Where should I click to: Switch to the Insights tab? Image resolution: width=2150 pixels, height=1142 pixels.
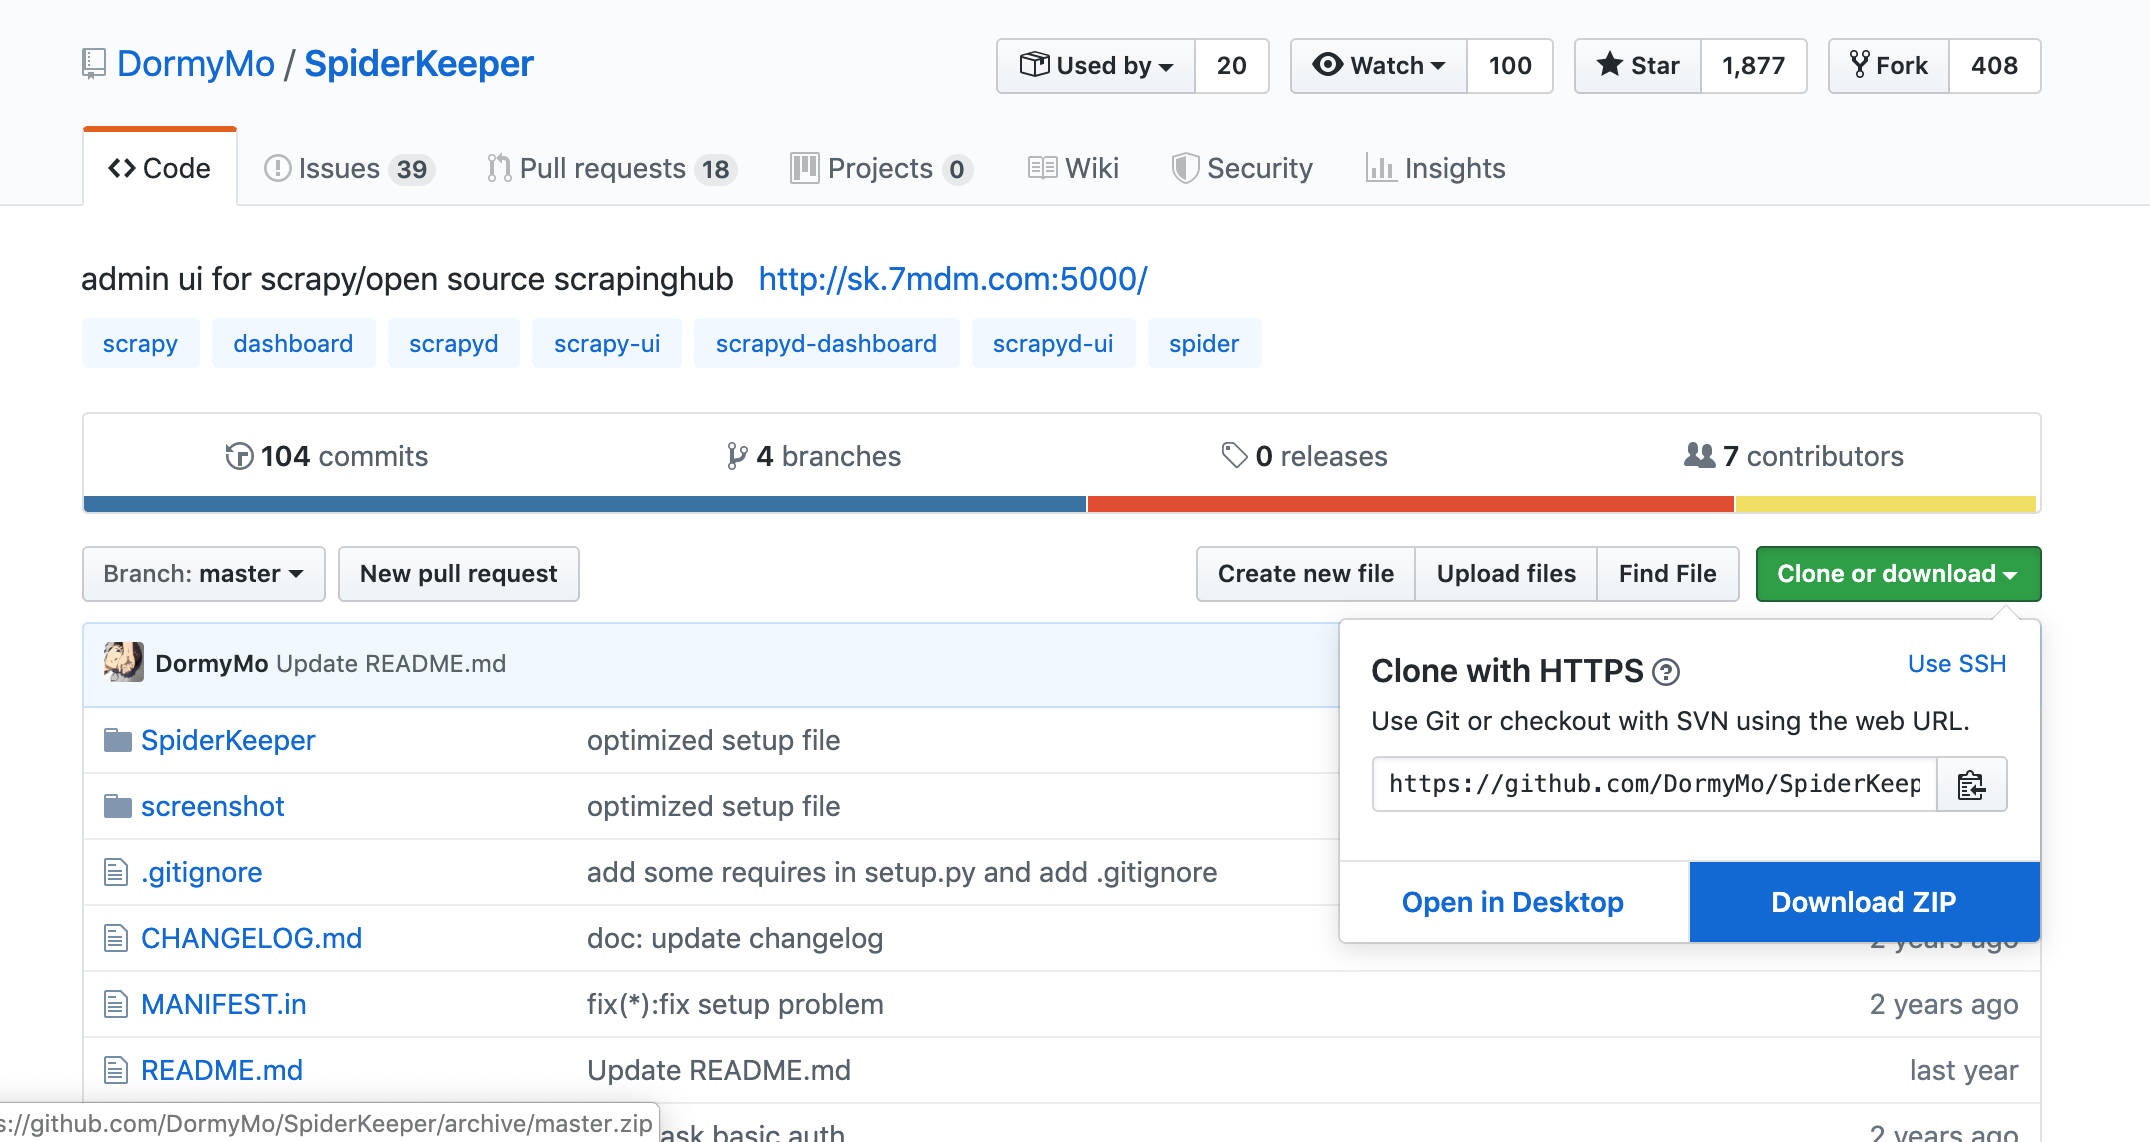point(1436,169)
